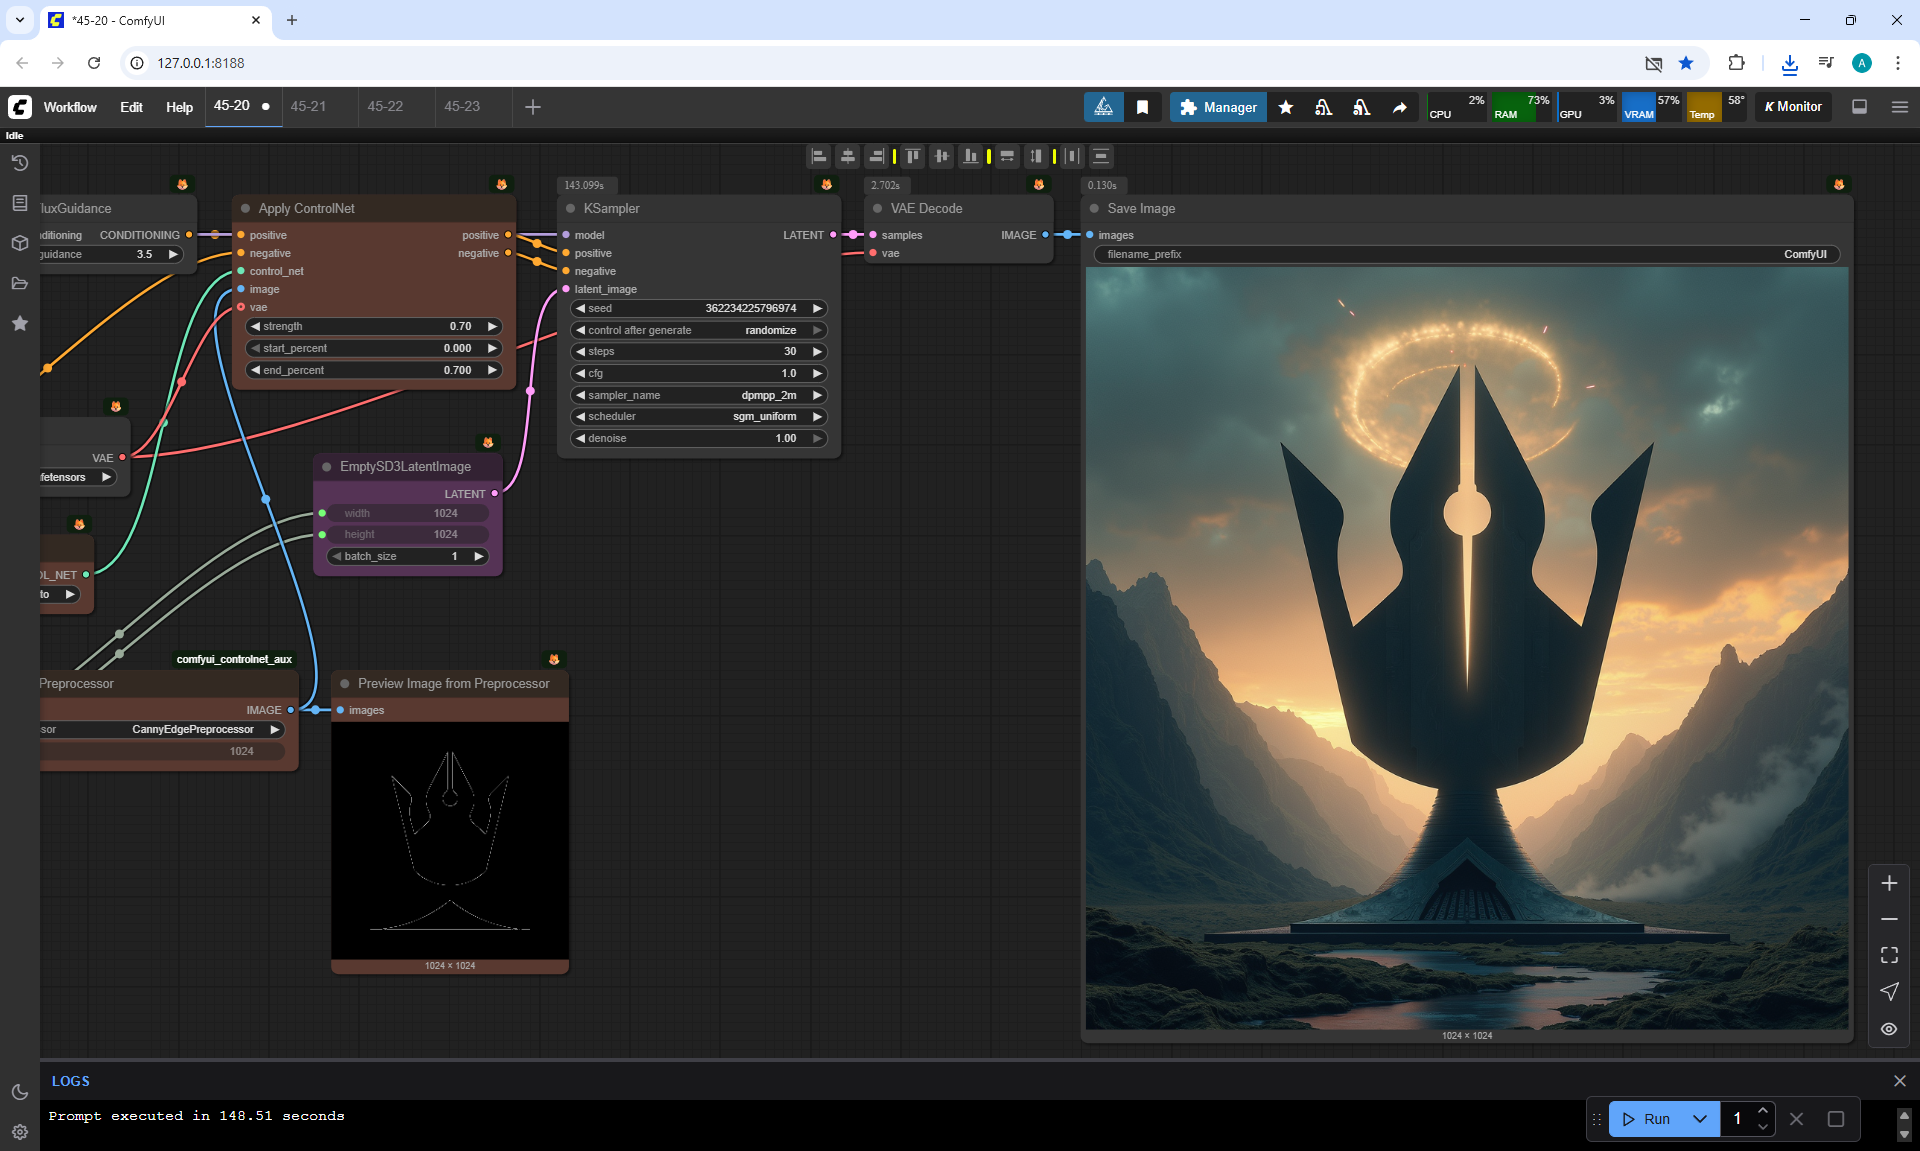This screenshot has height=1151, width=1920.
Task: Open the scheduler dropdown in KSampler
Action: click(699, 417)
